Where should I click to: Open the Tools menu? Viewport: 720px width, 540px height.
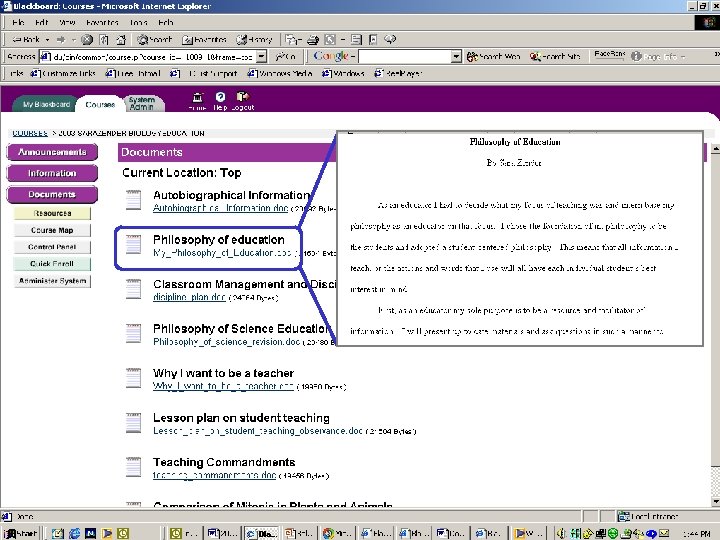(138, 22)
